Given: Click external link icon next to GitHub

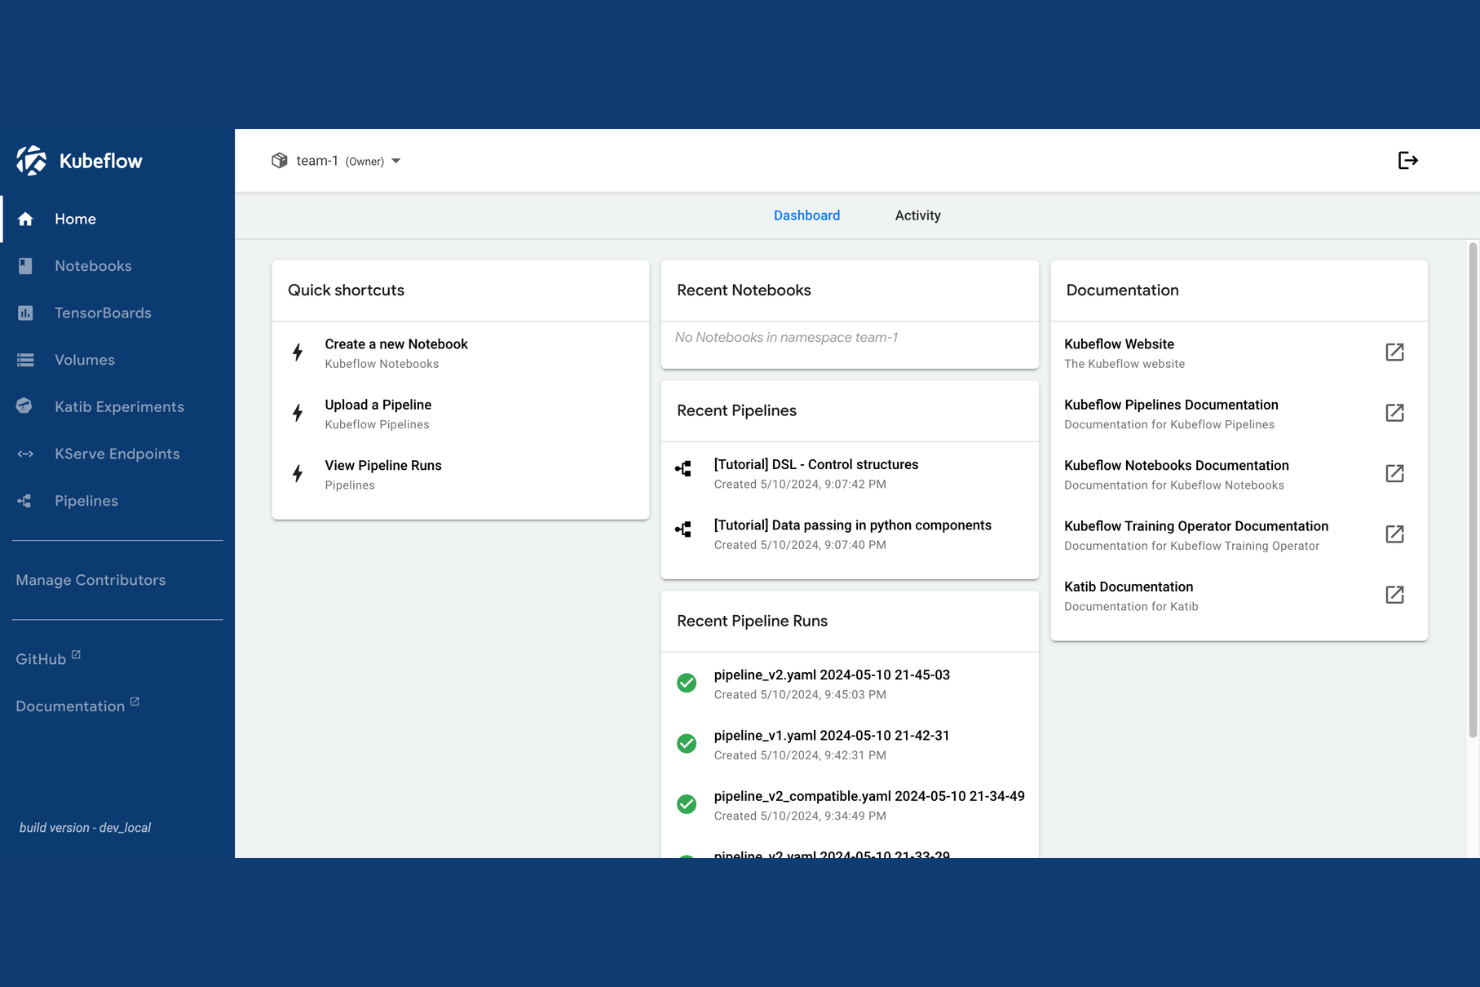Looking at the screenshot, I should 76,655.
